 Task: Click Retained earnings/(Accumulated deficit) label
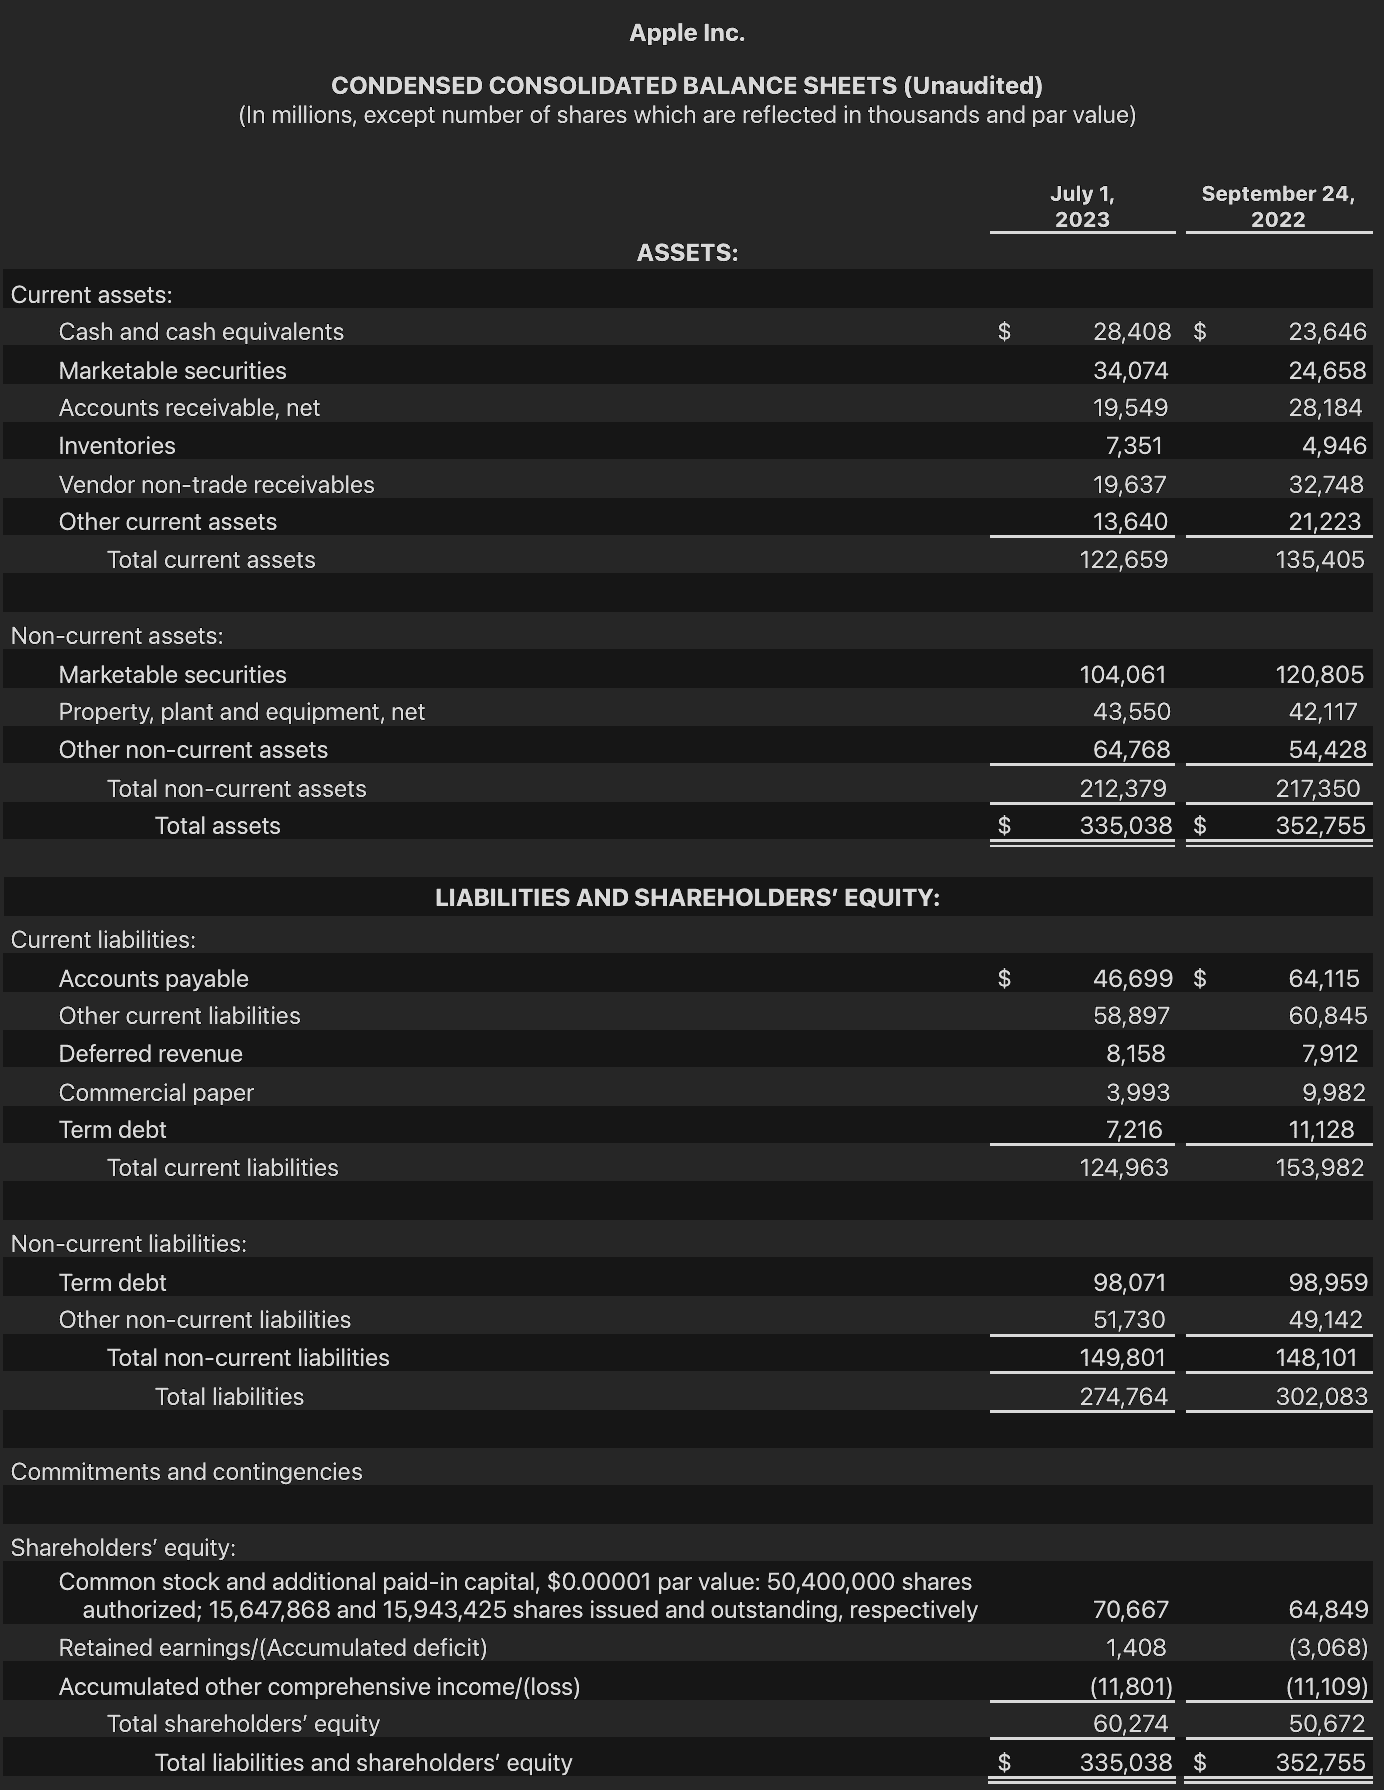click(273, 1648)
